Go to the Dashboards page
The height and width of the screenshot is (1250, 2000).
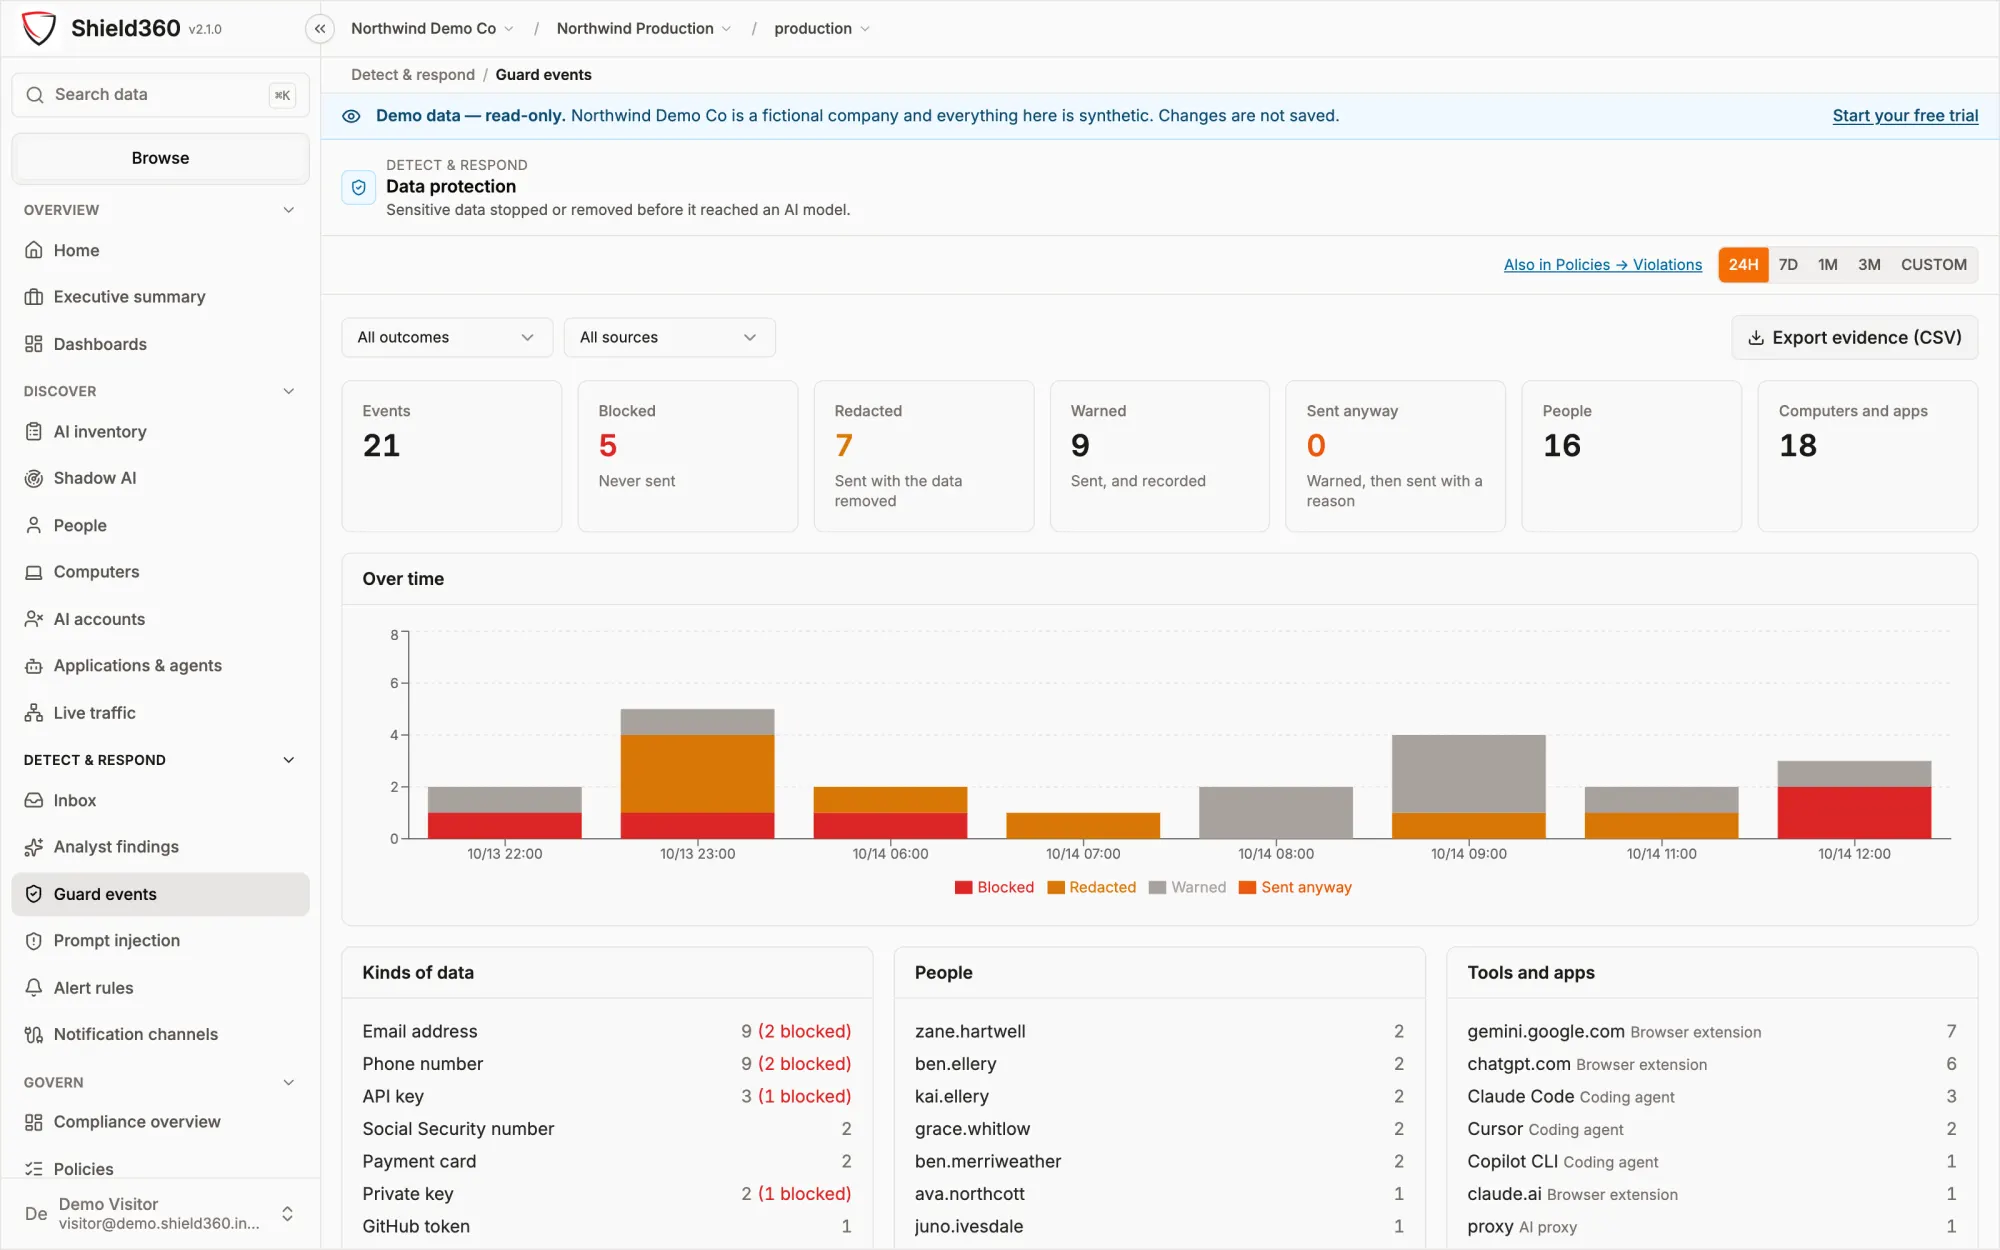point(160,344)
